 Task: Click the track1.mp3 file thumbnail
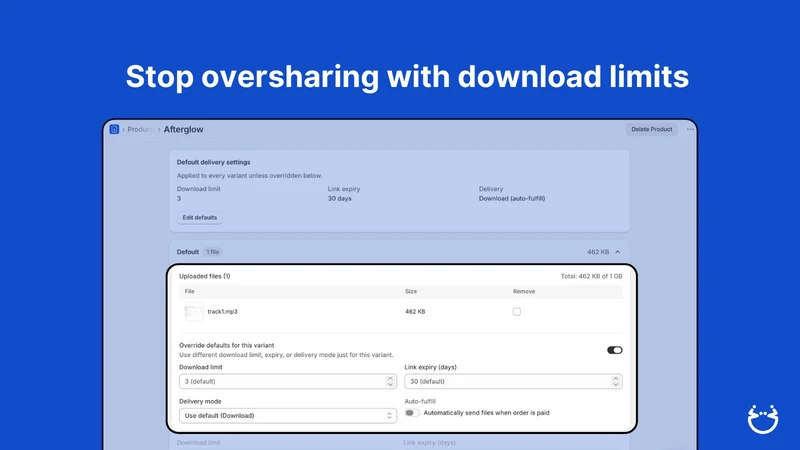pos(194,312)
